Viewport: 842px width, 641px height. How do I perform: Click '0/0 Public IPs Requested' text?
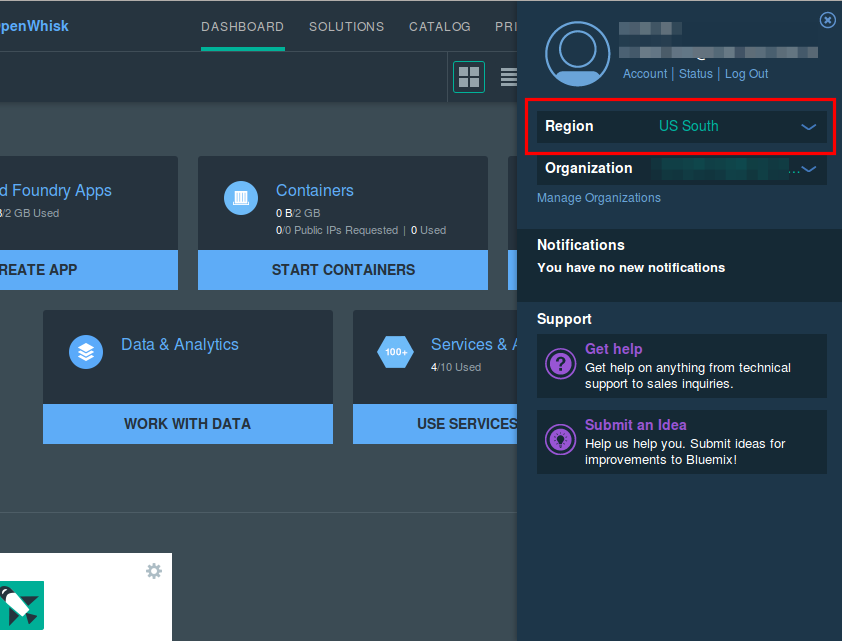[x=337, y=230]
